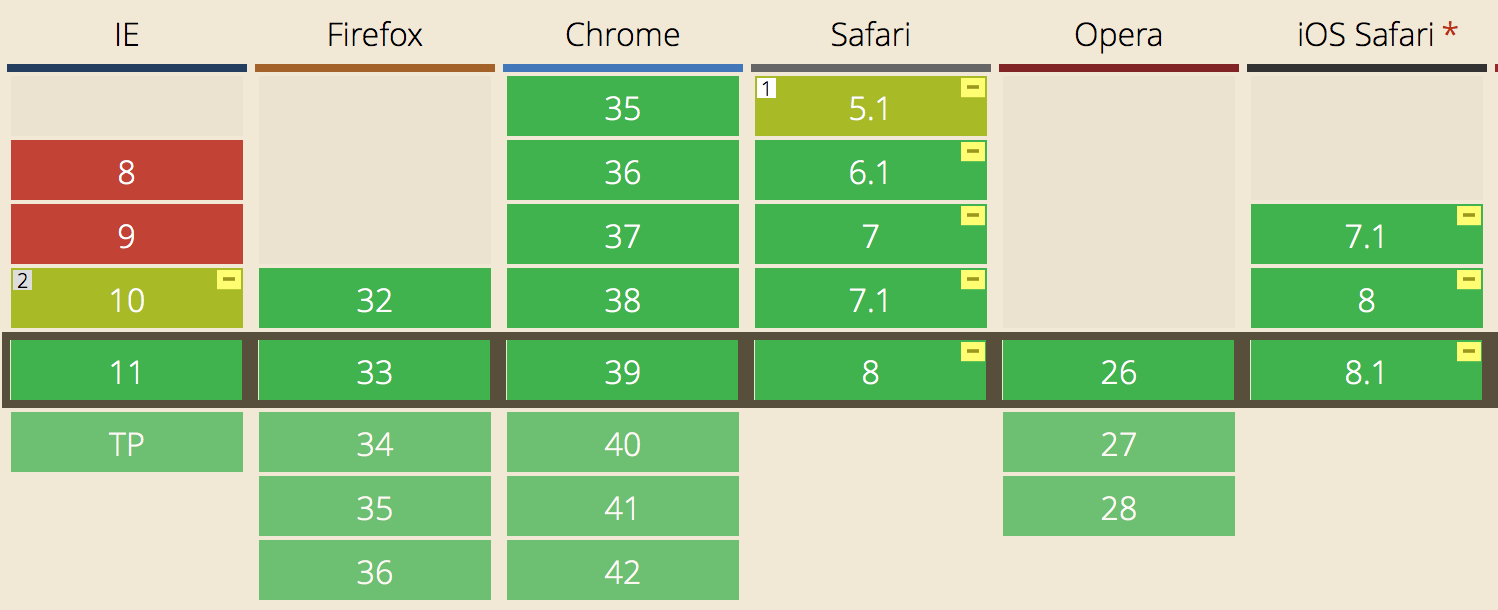Click the prefix marker on Safari 8
1498x610 pixels.
point(973,352)
